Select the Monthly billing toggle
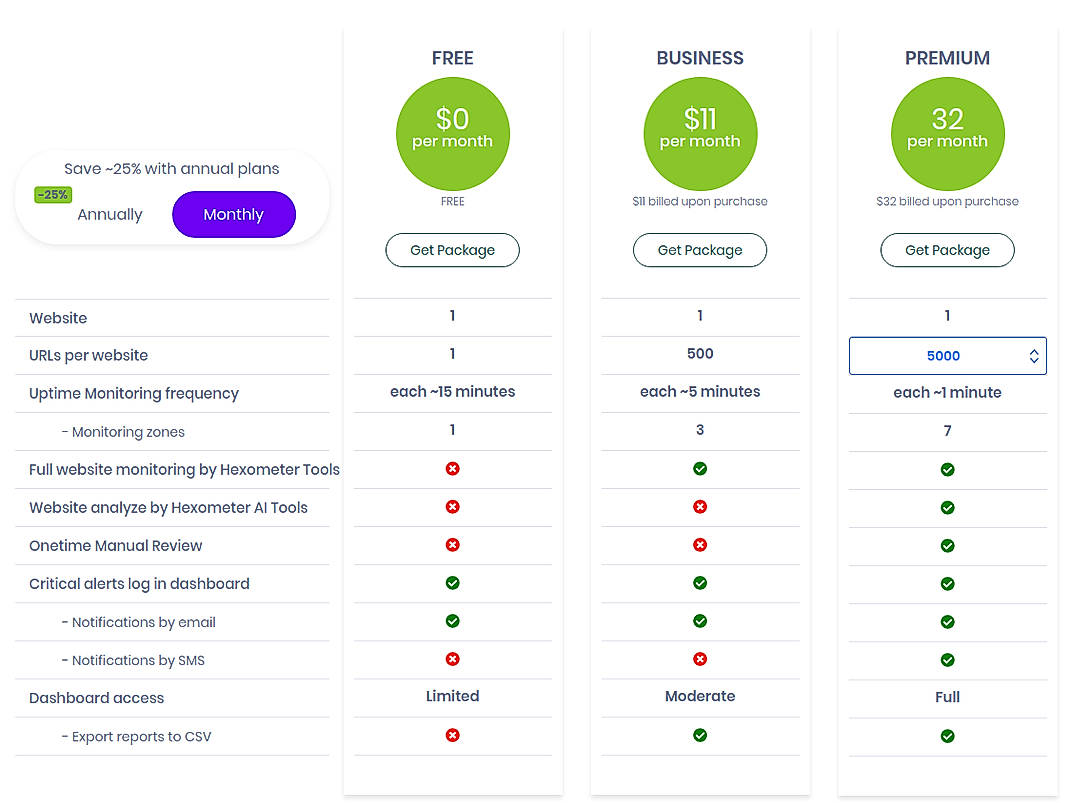 (x=233, y=214)
